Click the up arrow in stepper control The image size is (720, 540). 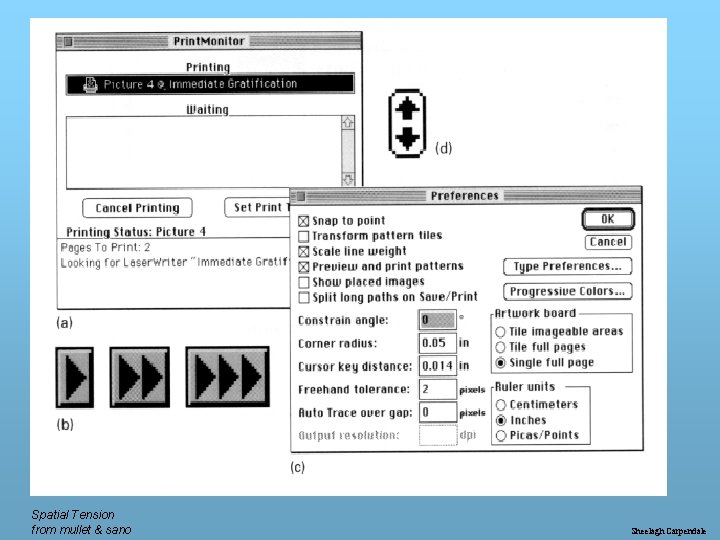(x=407, y=109)
